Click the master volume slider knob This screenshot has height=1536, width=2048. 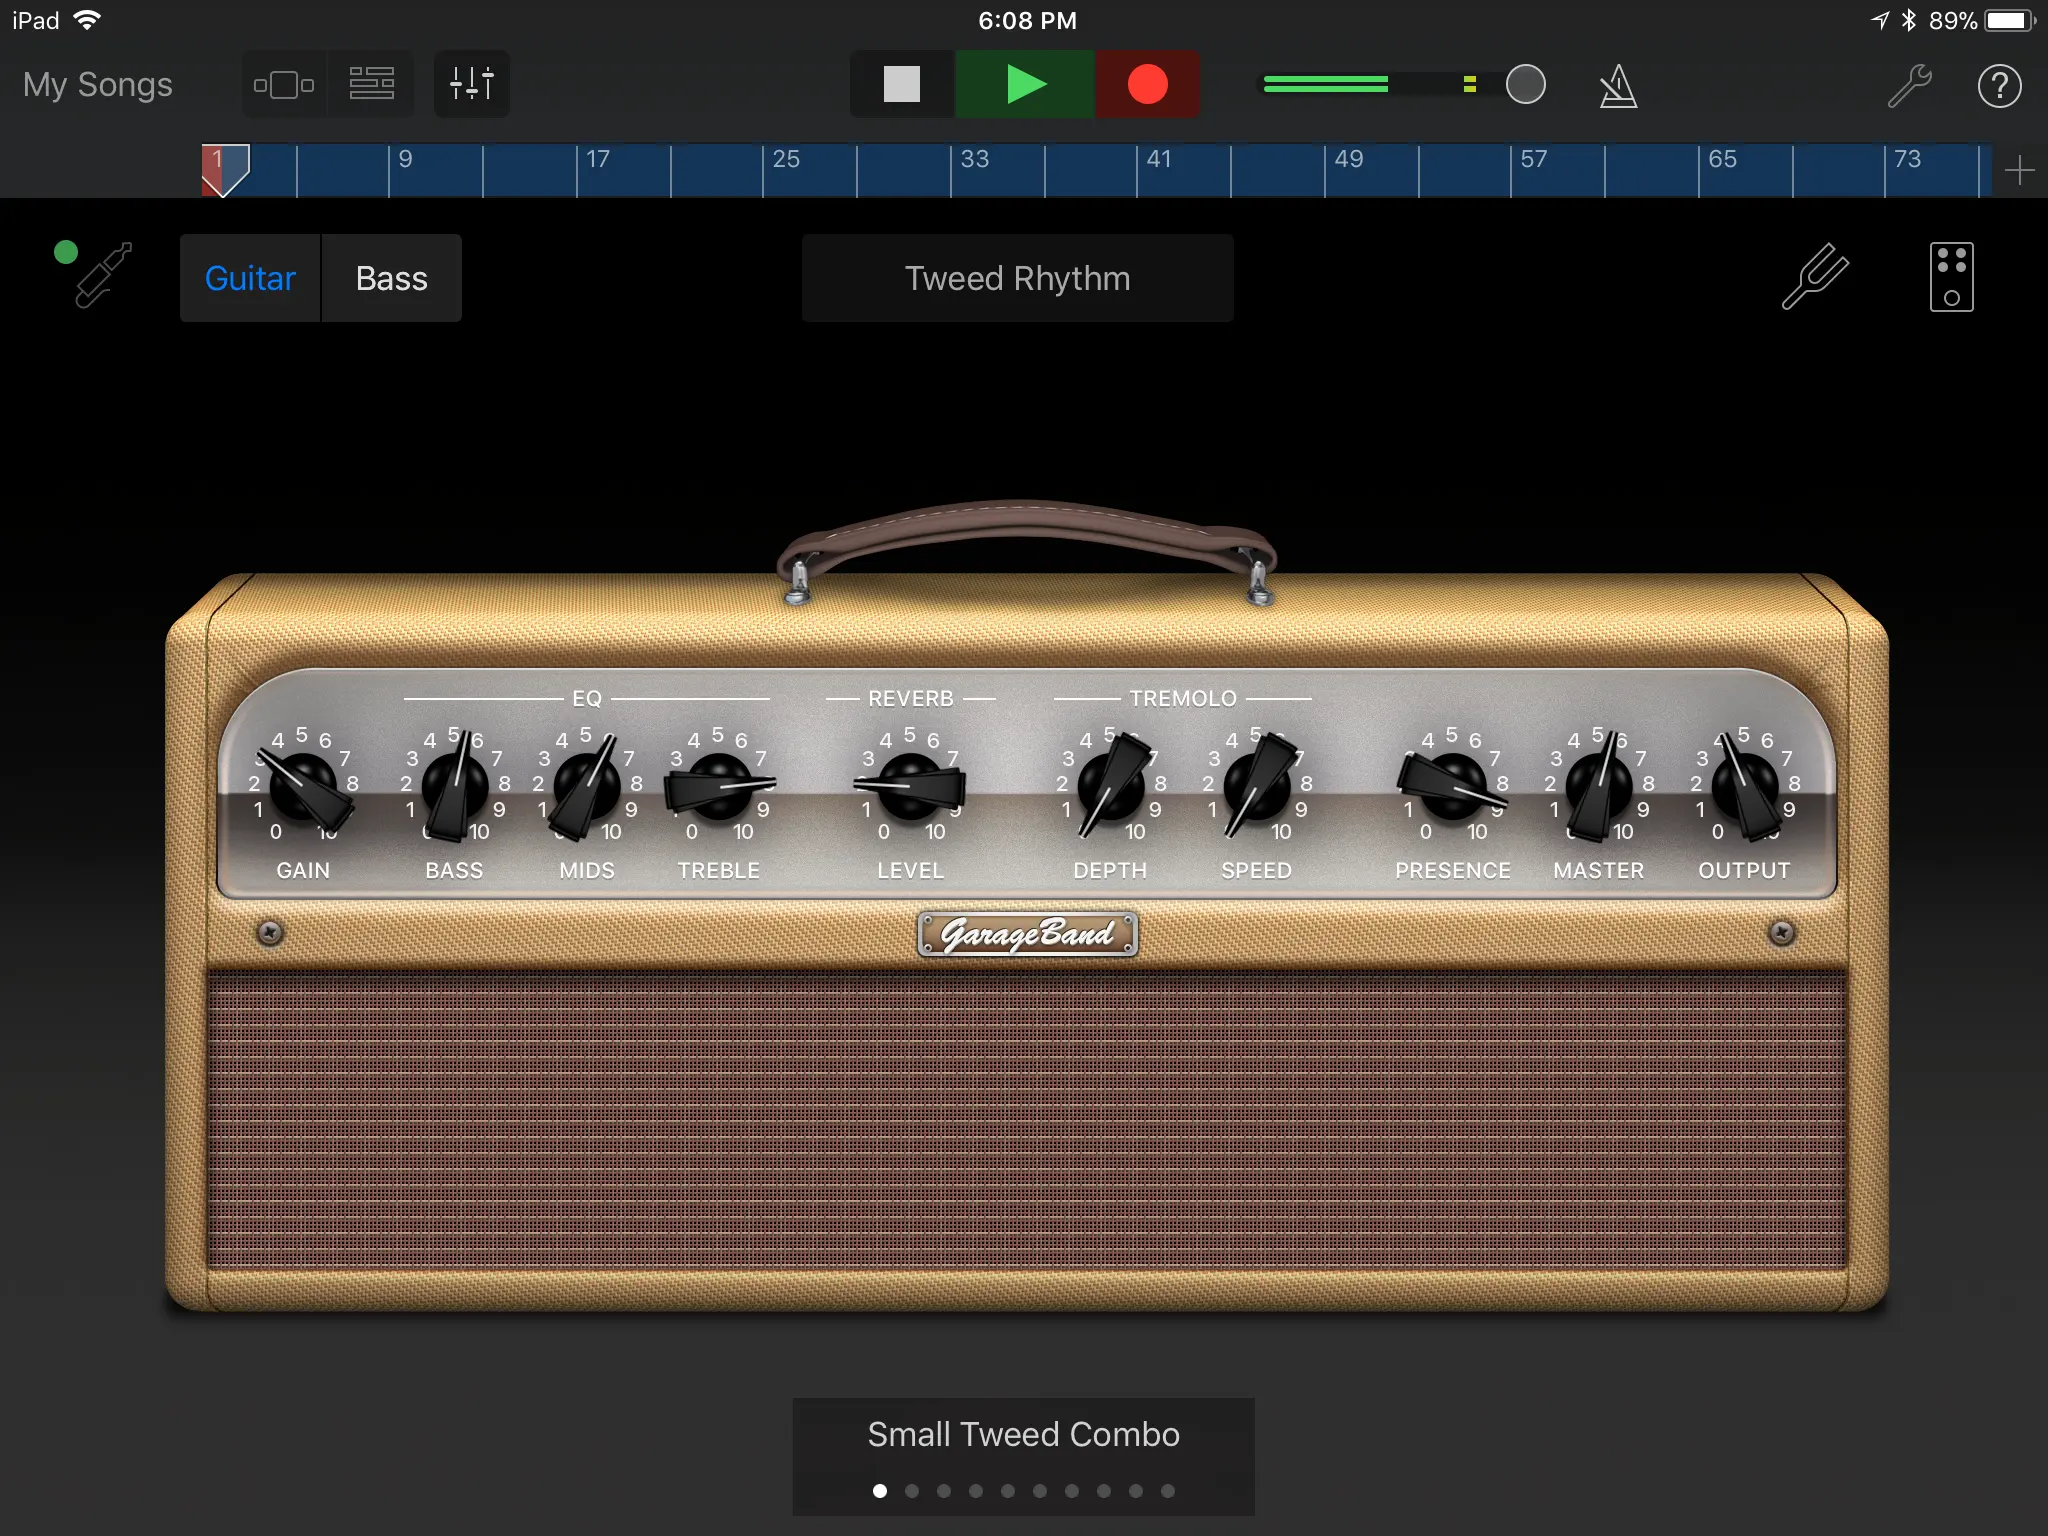click(1525, 85)
